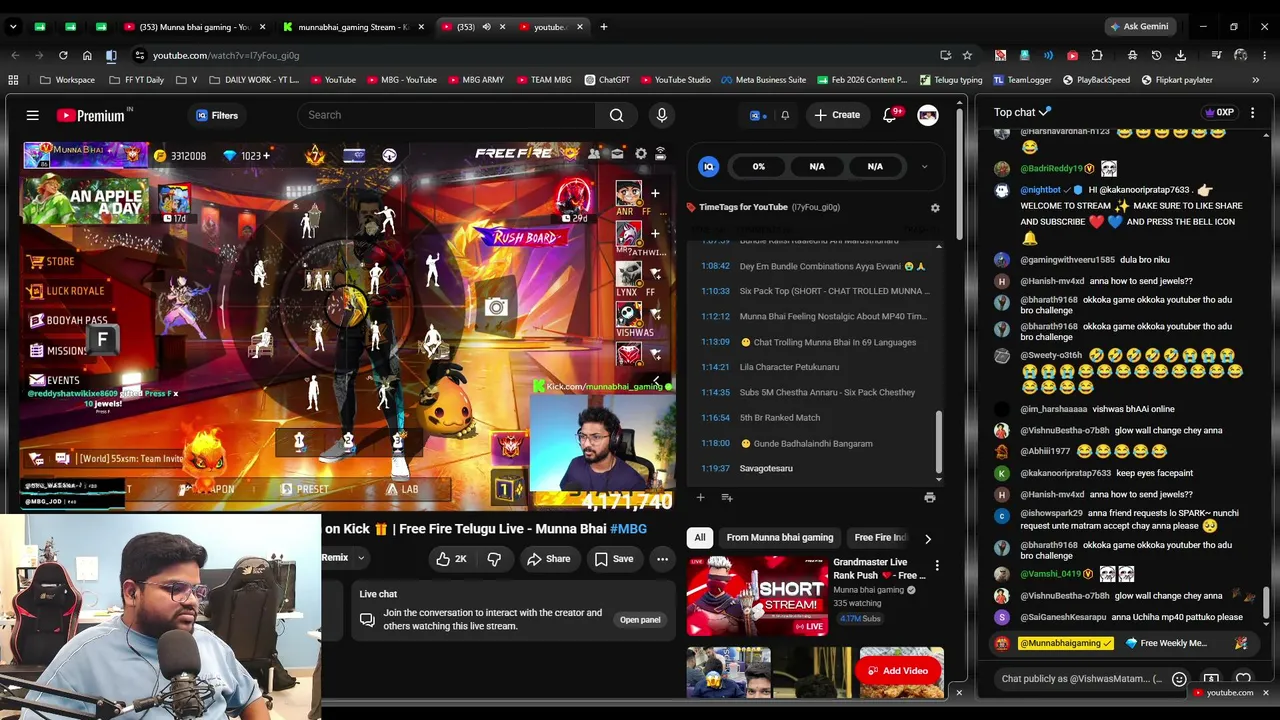This screenshot has height=720, width=1280.
Task: Click the Create button
Action: (x=837, y=115)
